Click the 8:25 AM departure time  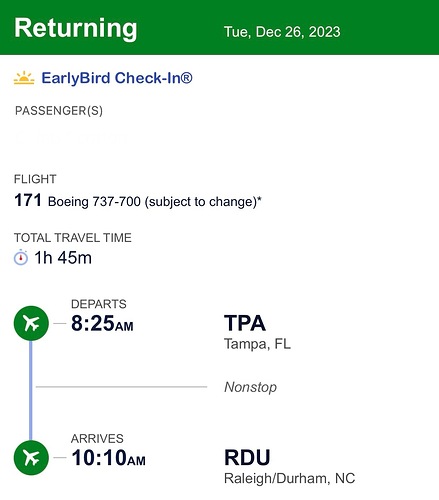coord(102,323)
